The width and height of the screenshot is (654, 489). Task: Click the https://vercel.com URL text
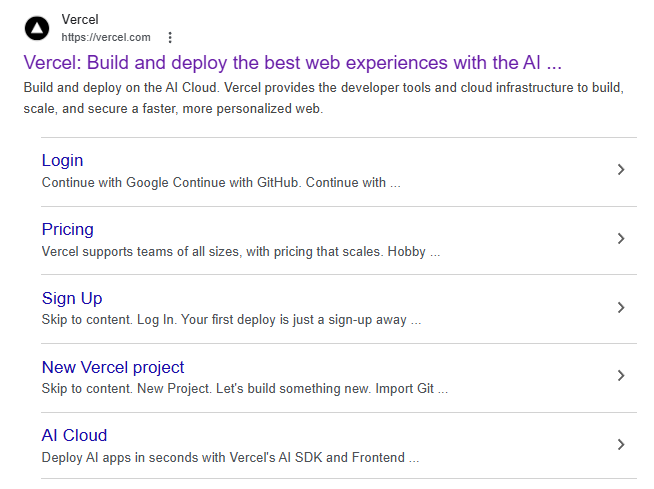(x=106, y=38)
